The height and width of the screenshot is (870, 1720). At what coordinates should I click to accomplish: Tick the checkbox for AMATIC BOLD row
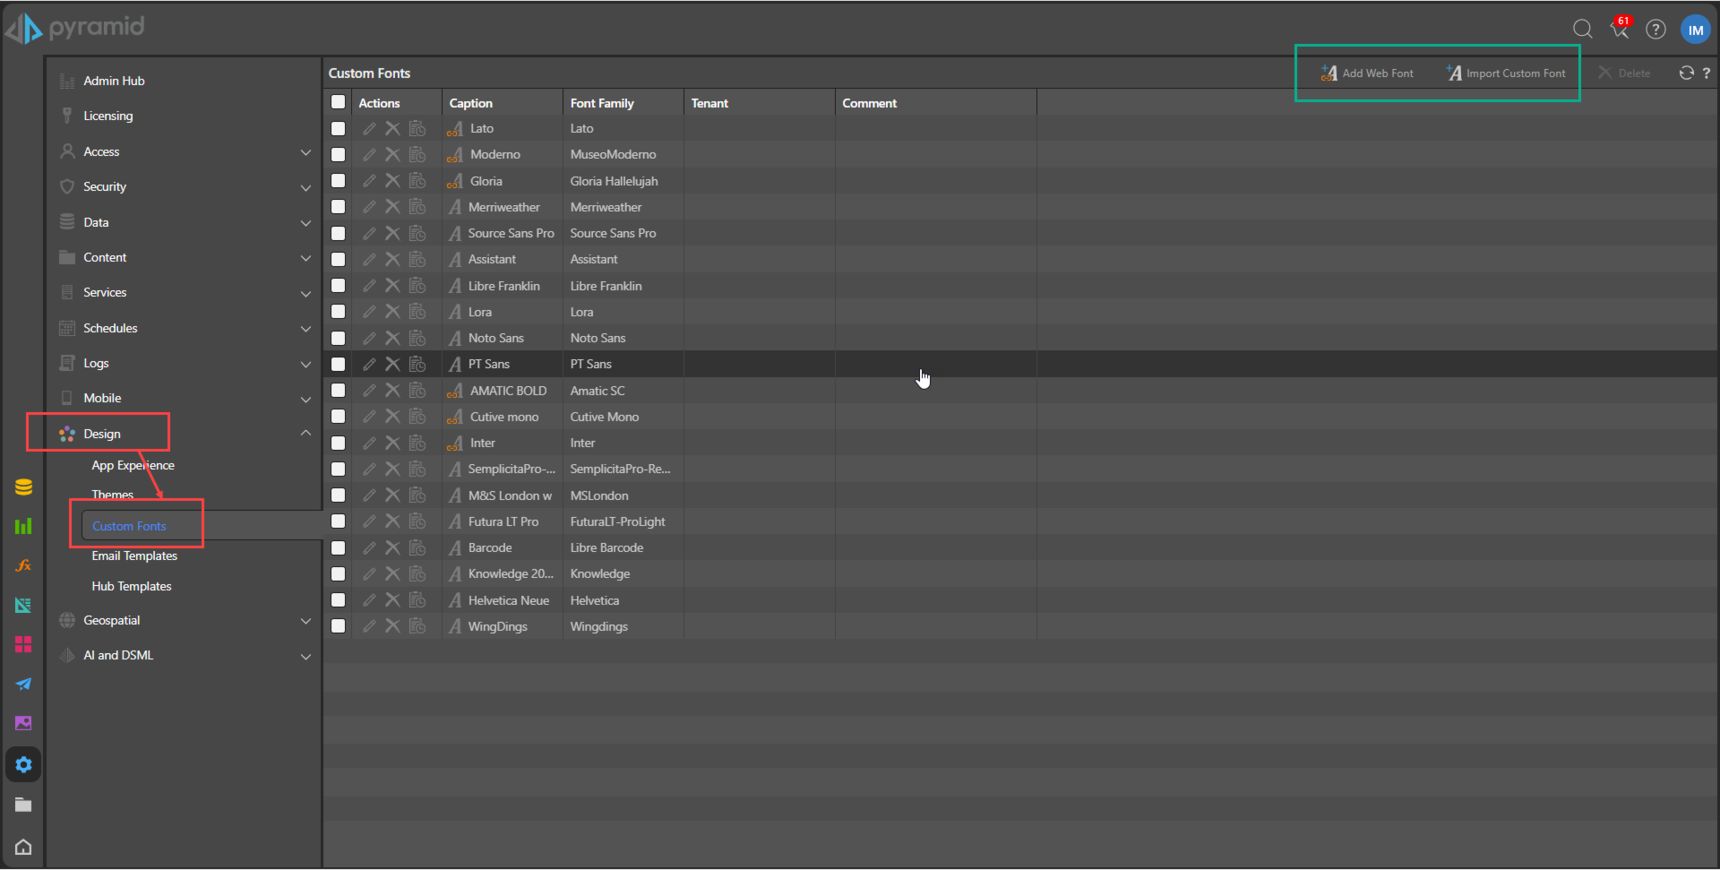pos(338,391)
